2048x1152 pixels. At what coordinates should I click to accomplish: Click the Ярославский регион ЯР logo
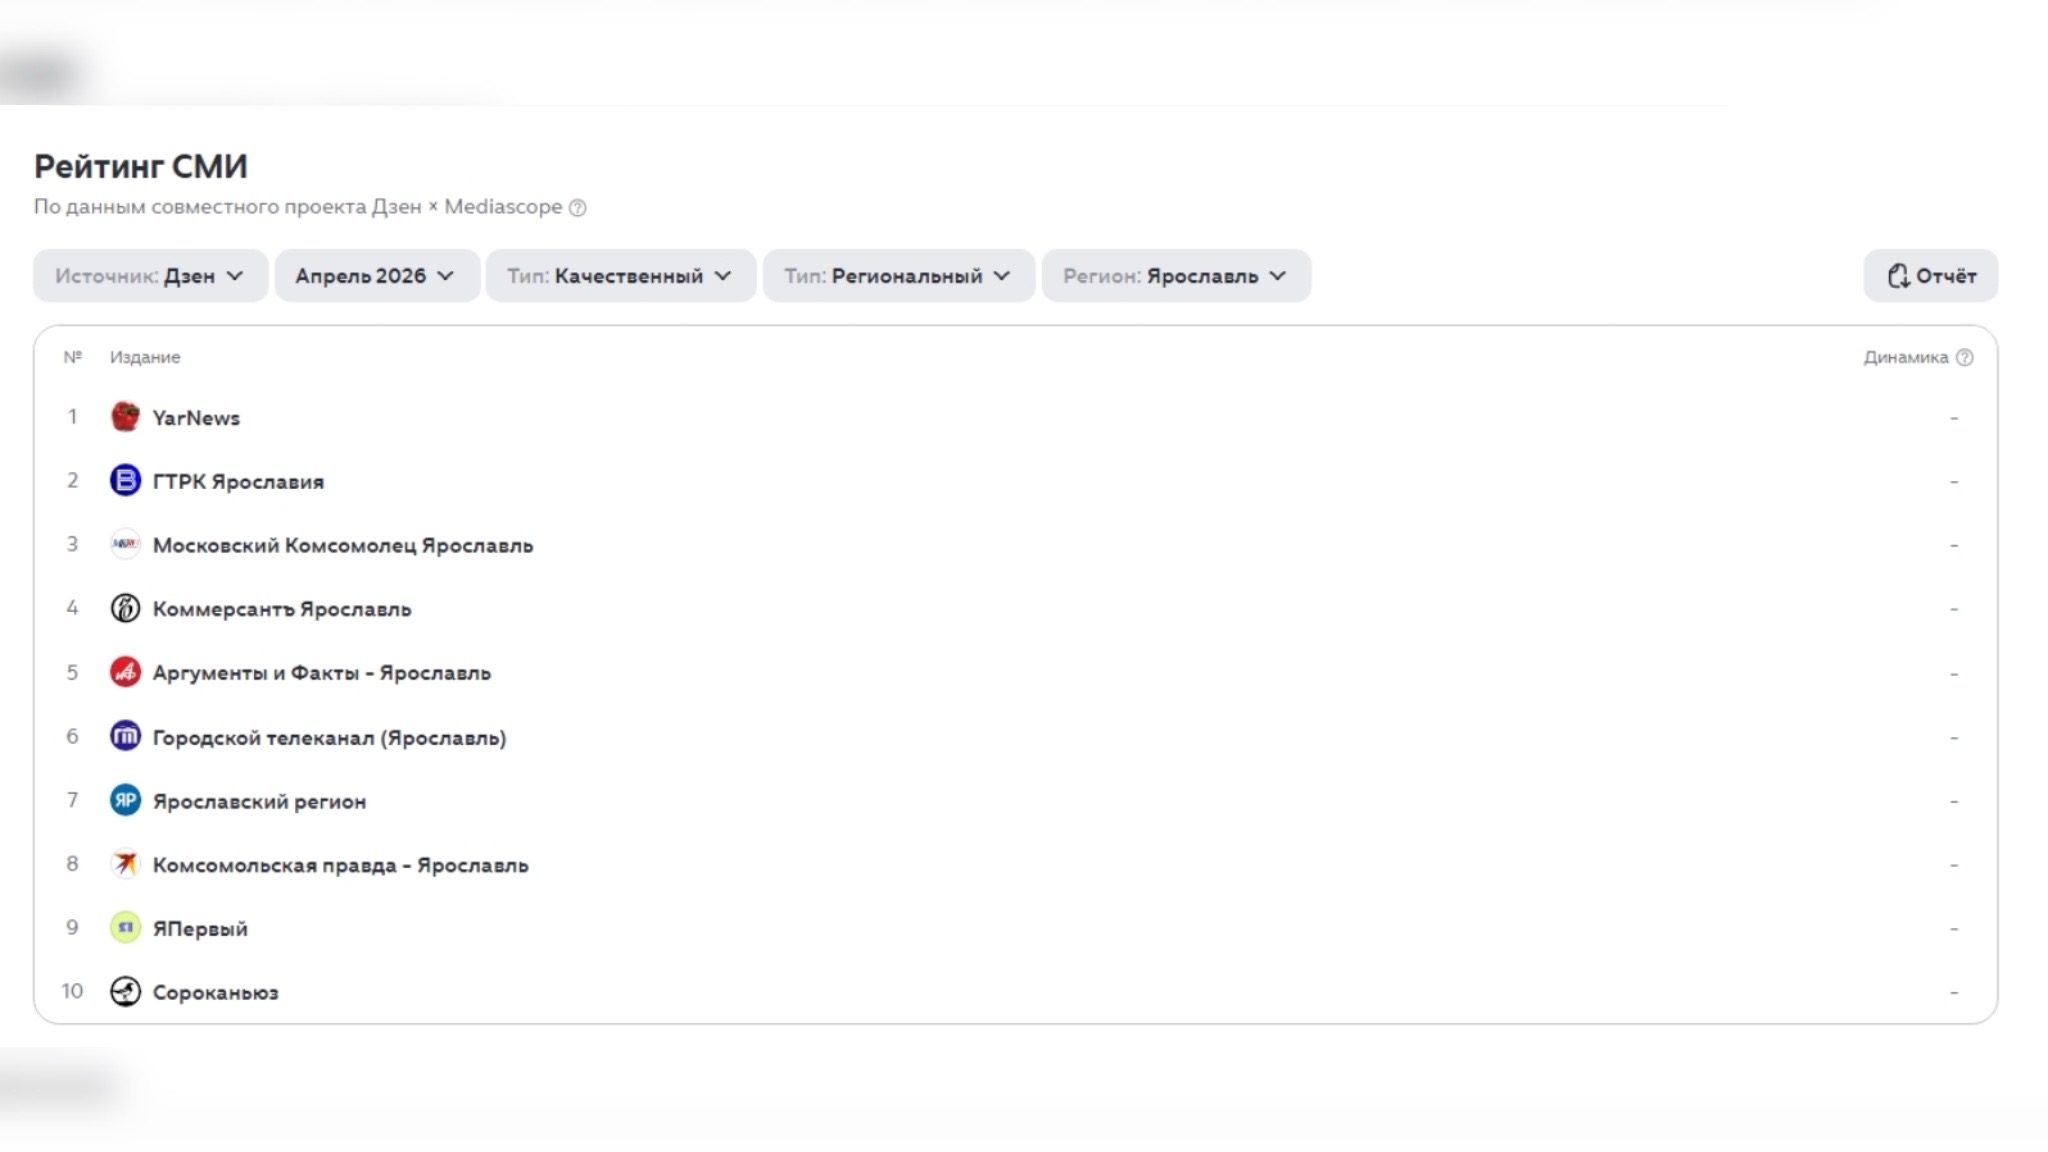[x=125, y=800]
